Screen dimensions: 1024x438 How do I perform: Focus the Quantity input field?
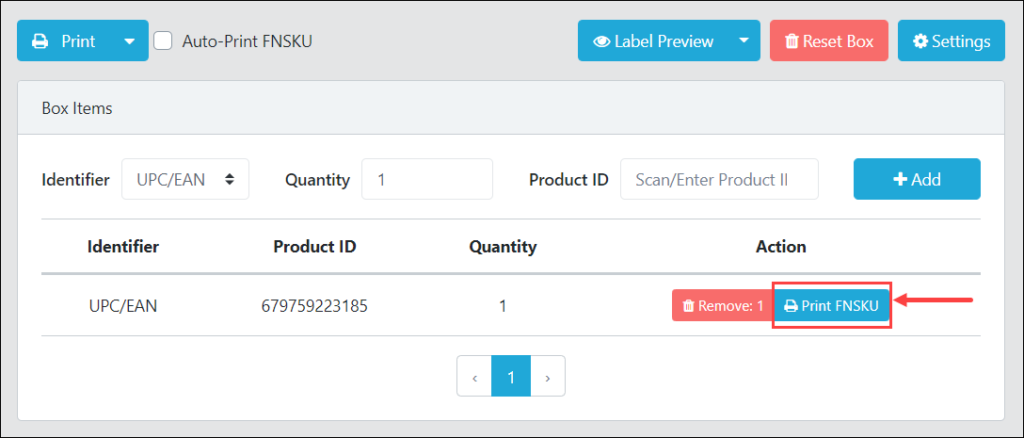point(427,179)
